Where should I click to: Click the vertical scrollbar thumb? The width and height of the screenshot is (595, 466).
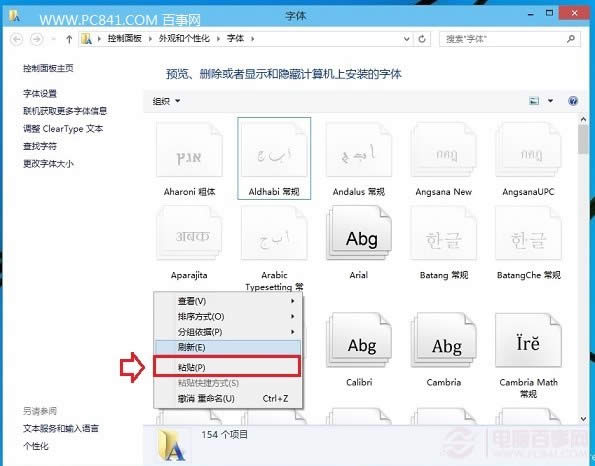click(x=583, y=139)
